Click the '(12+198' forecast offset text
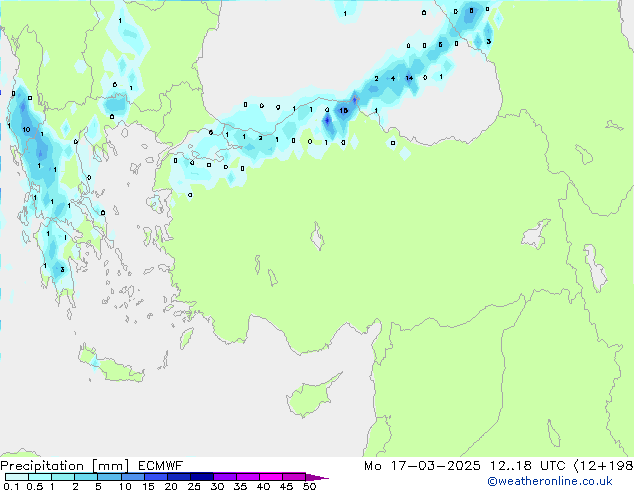The image size is (634, 490). pyautogui.click(x=603, y=466)
